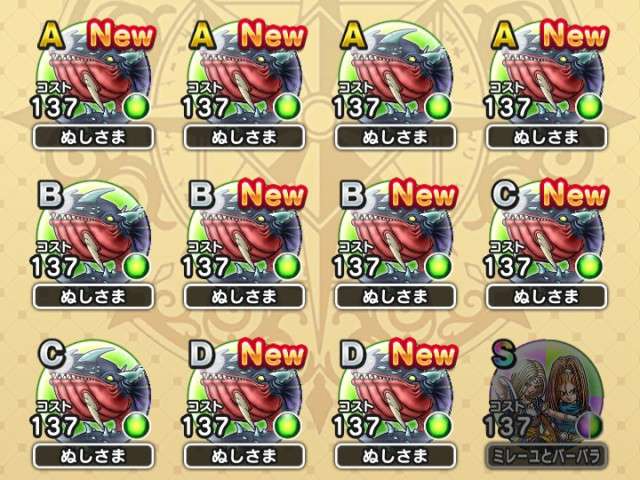Click green orb on the C-rank New card
This screenshot has width=640, height=480.
(590, 266)
